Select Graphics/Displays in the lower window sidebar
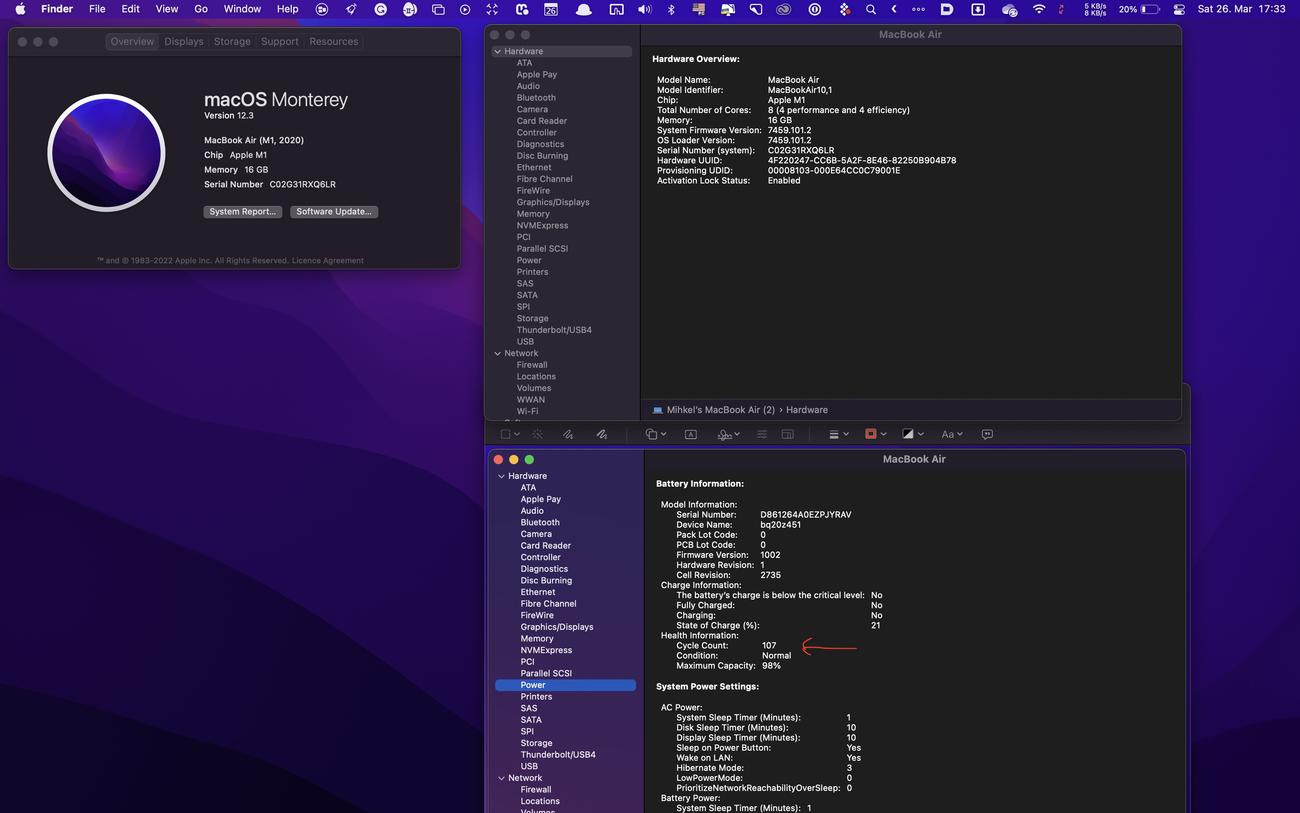This screenshot has height=813, width=1300. click(x=557, y=627)
